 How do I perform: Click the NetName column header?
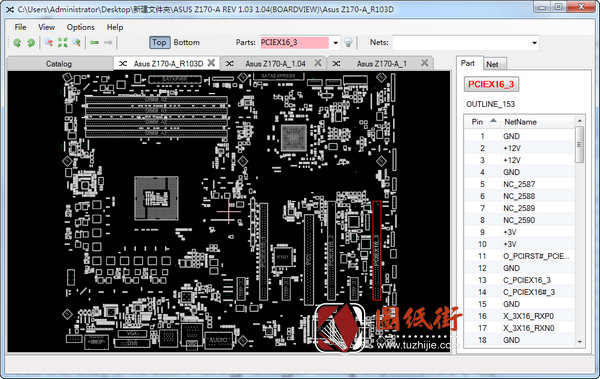click(538, 122)
